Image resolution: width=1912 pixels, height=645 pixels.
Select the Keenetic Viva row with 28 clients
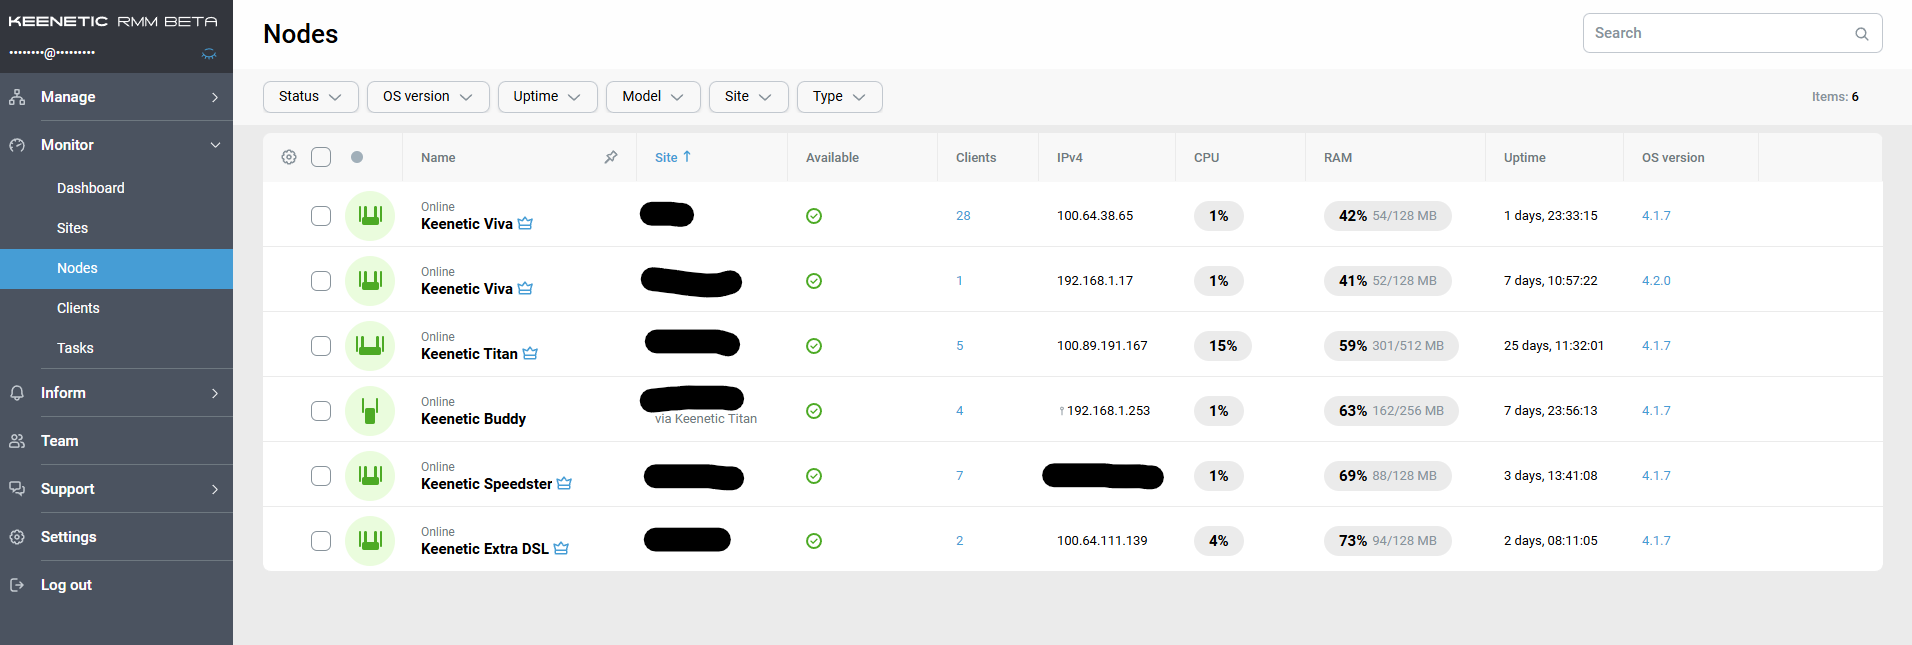[321, 216]
